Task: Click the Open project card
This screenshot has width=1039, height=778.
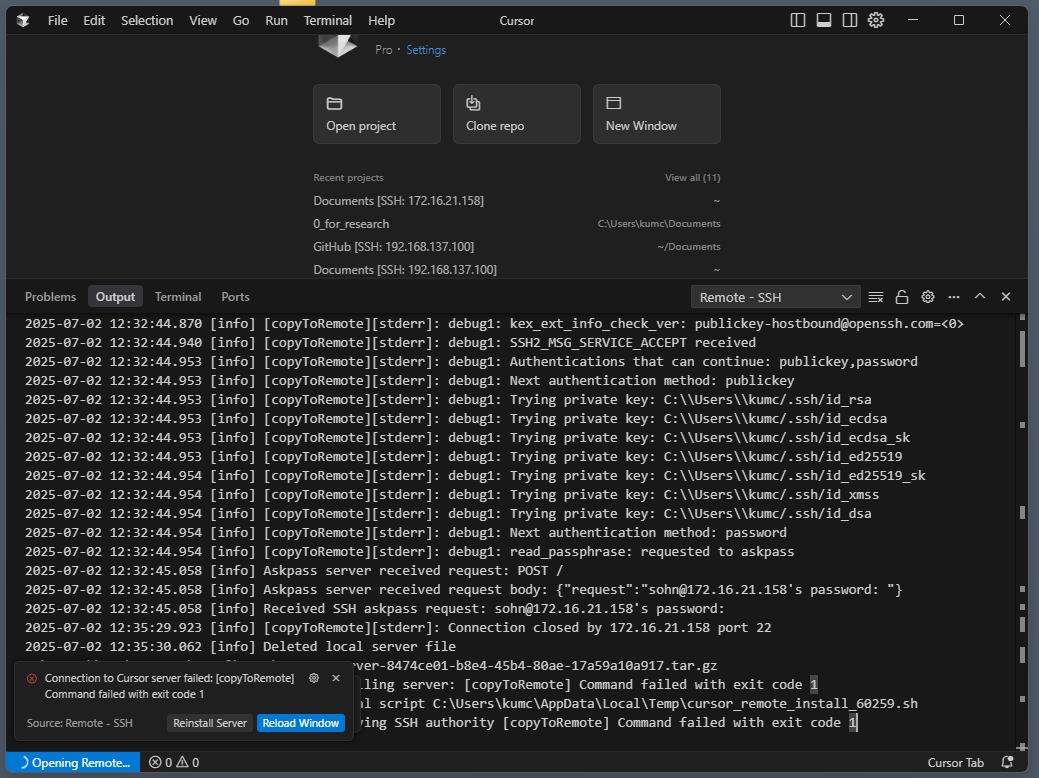Action: click(377, 114)
